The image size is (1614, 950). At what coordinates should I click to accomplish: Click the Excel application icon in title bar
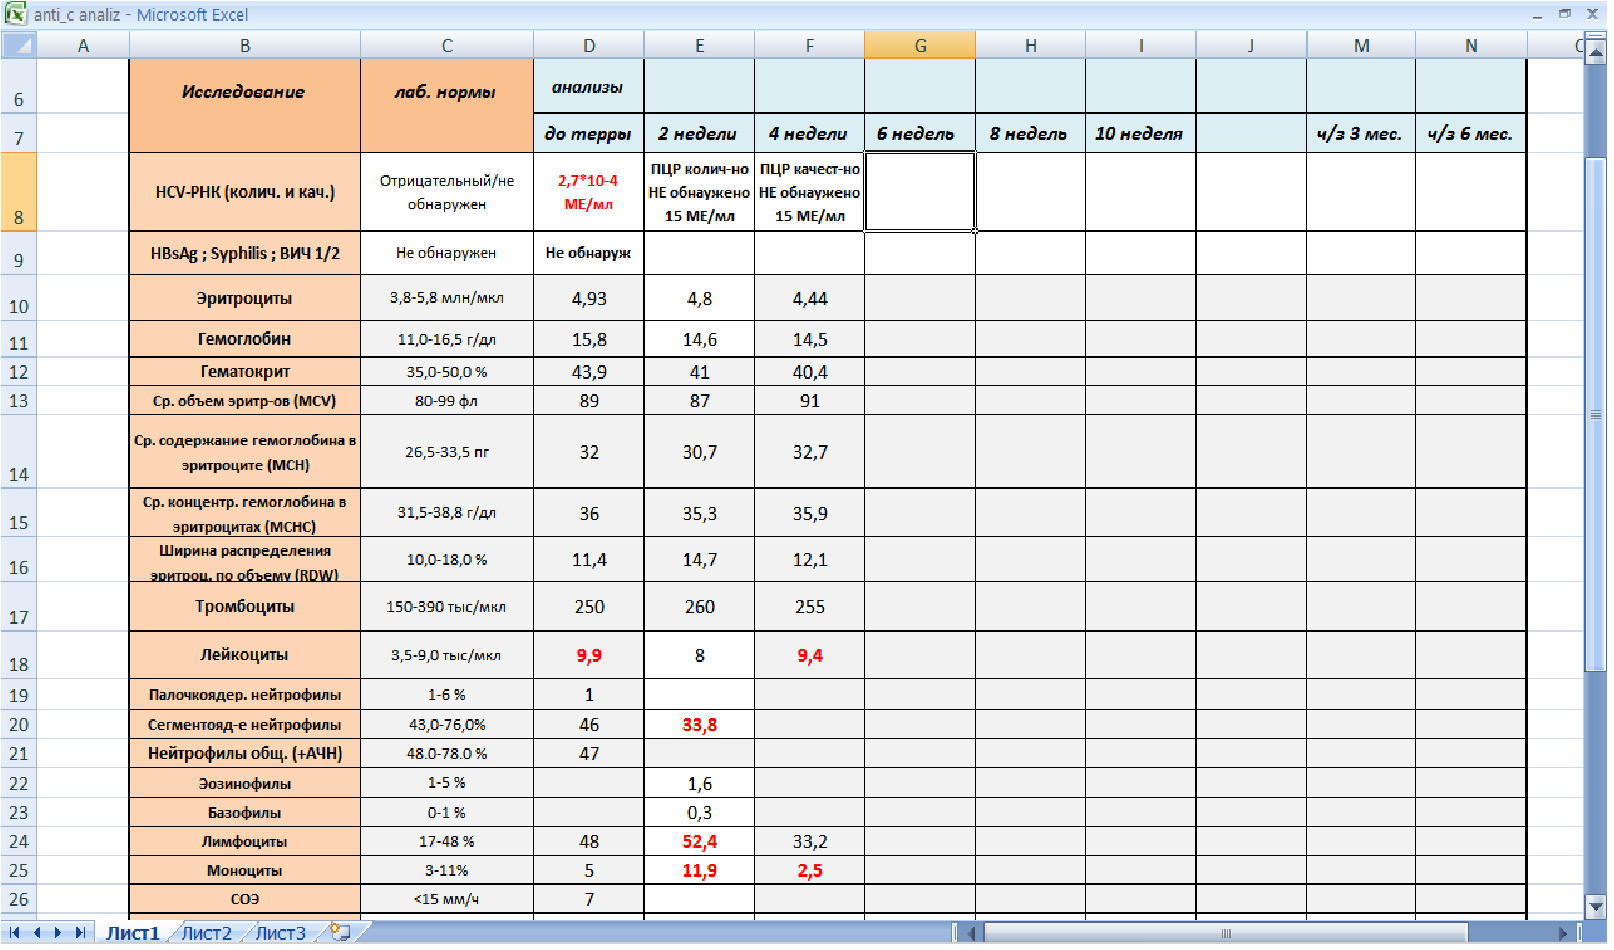15,14
